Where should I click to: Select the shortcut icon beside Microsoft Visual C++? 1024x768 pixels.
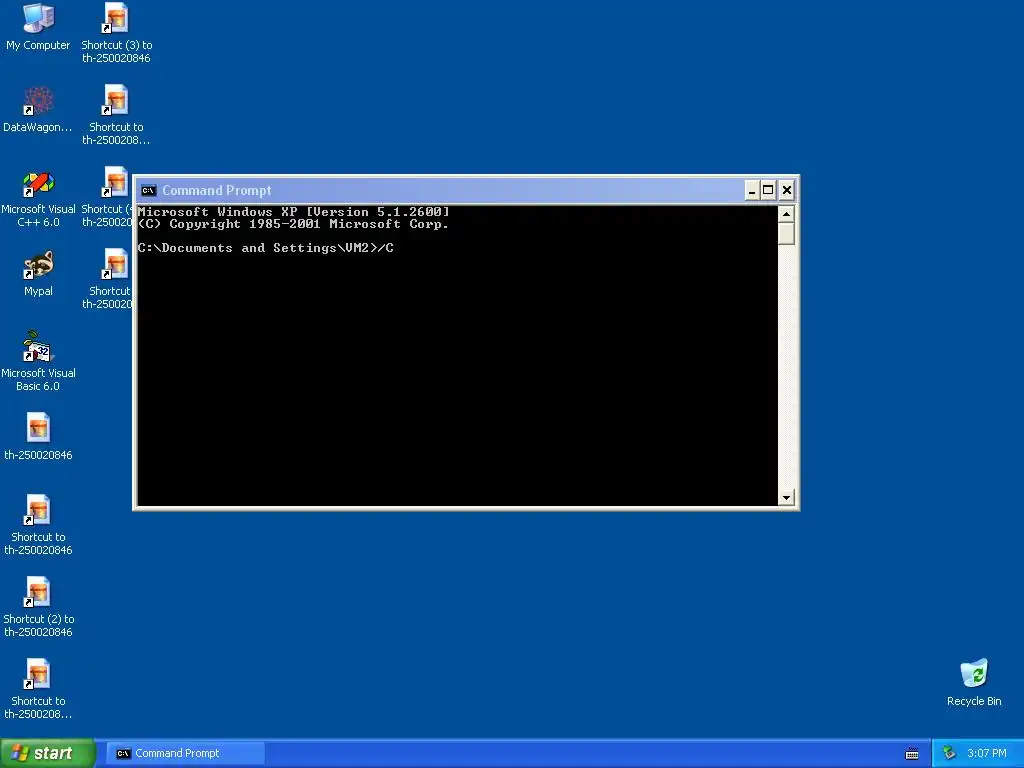pos(108,197)
